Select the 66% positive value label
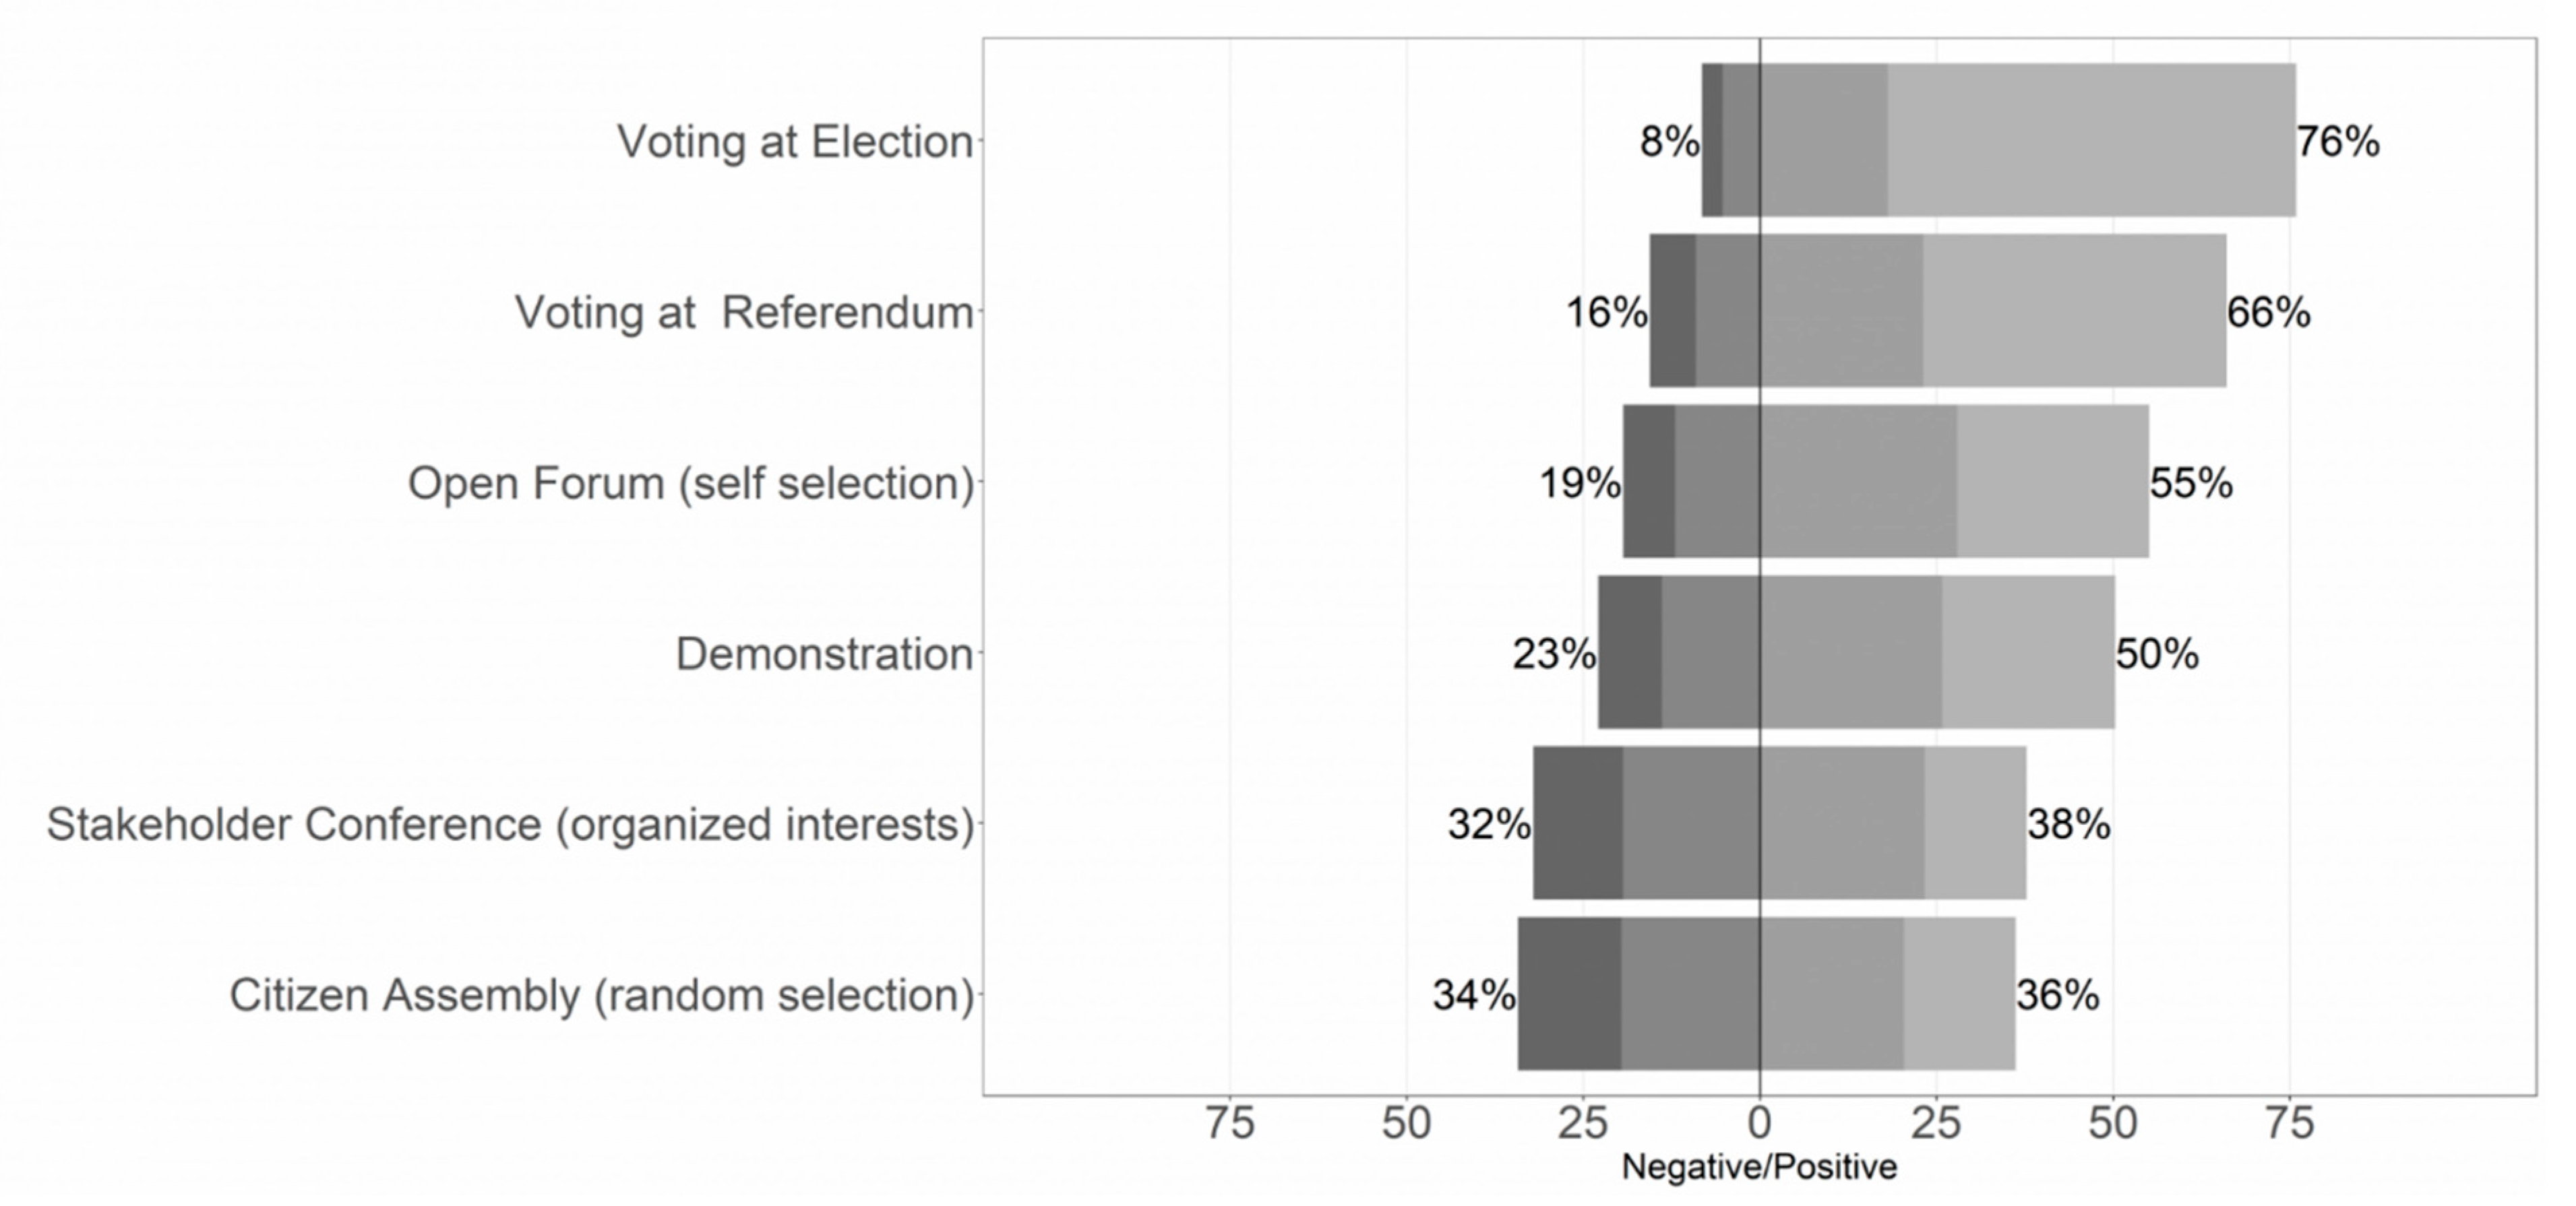The image size is (2576, 1206). [x=2269, y=313]
